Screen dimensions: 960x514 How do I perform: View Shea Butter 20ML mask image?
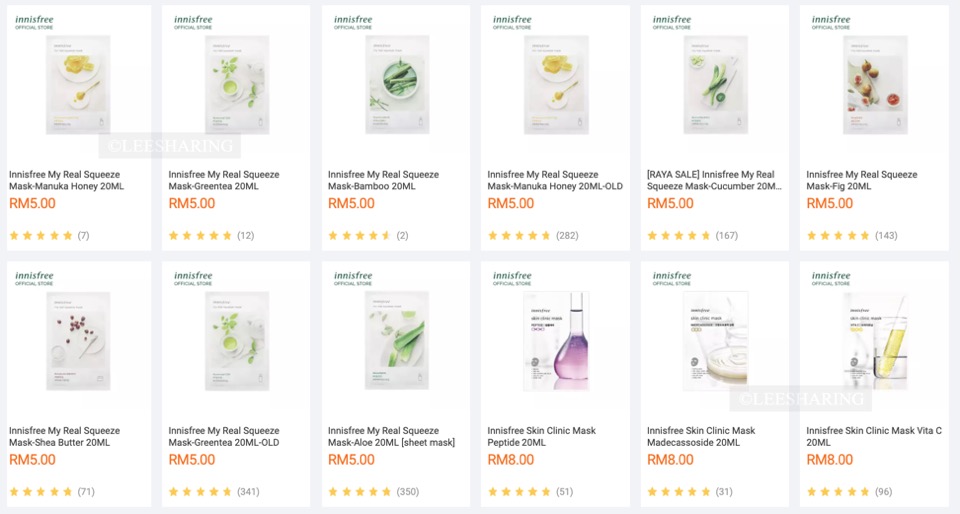tap(78, 341)
